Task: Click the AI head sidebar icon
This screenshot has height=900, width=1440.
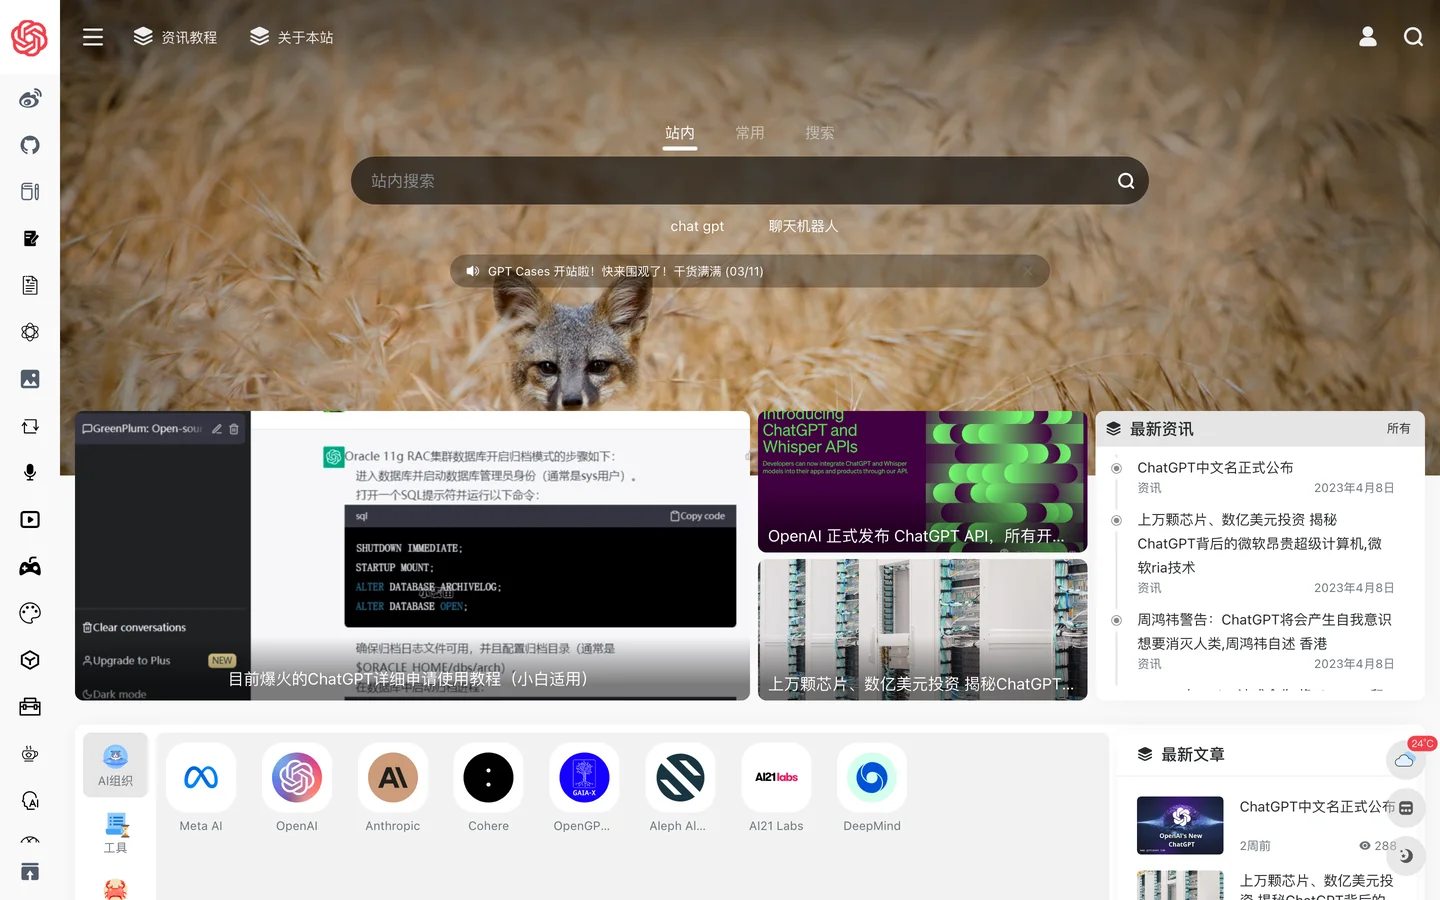Action: [30, 800]
